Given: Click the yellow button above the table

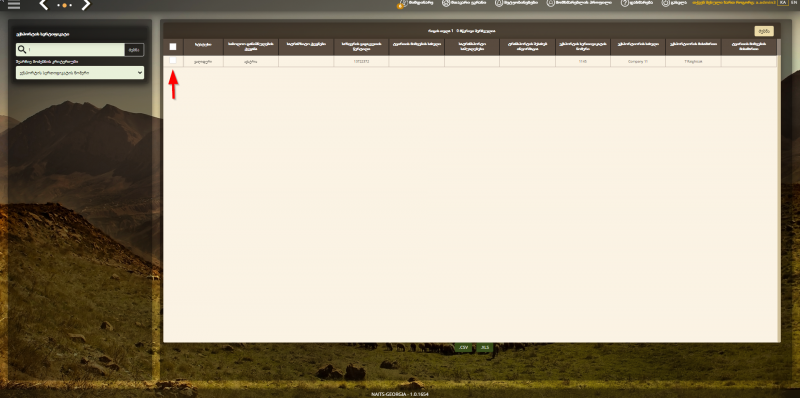Looking at the screenshot, I should pos(764,31).
